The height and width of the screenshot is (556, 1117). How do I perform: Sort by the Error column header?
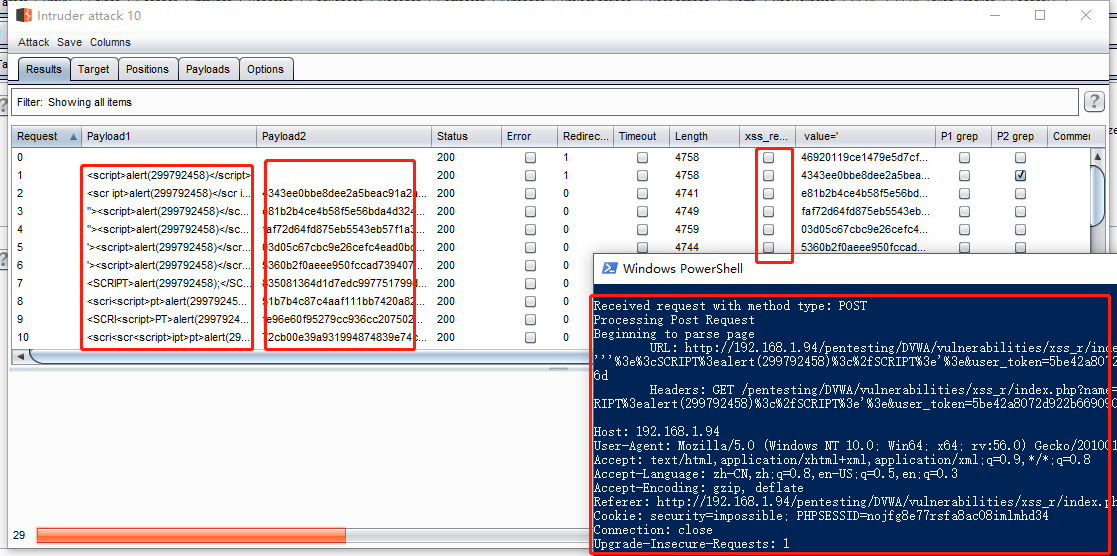click(529, 136)
